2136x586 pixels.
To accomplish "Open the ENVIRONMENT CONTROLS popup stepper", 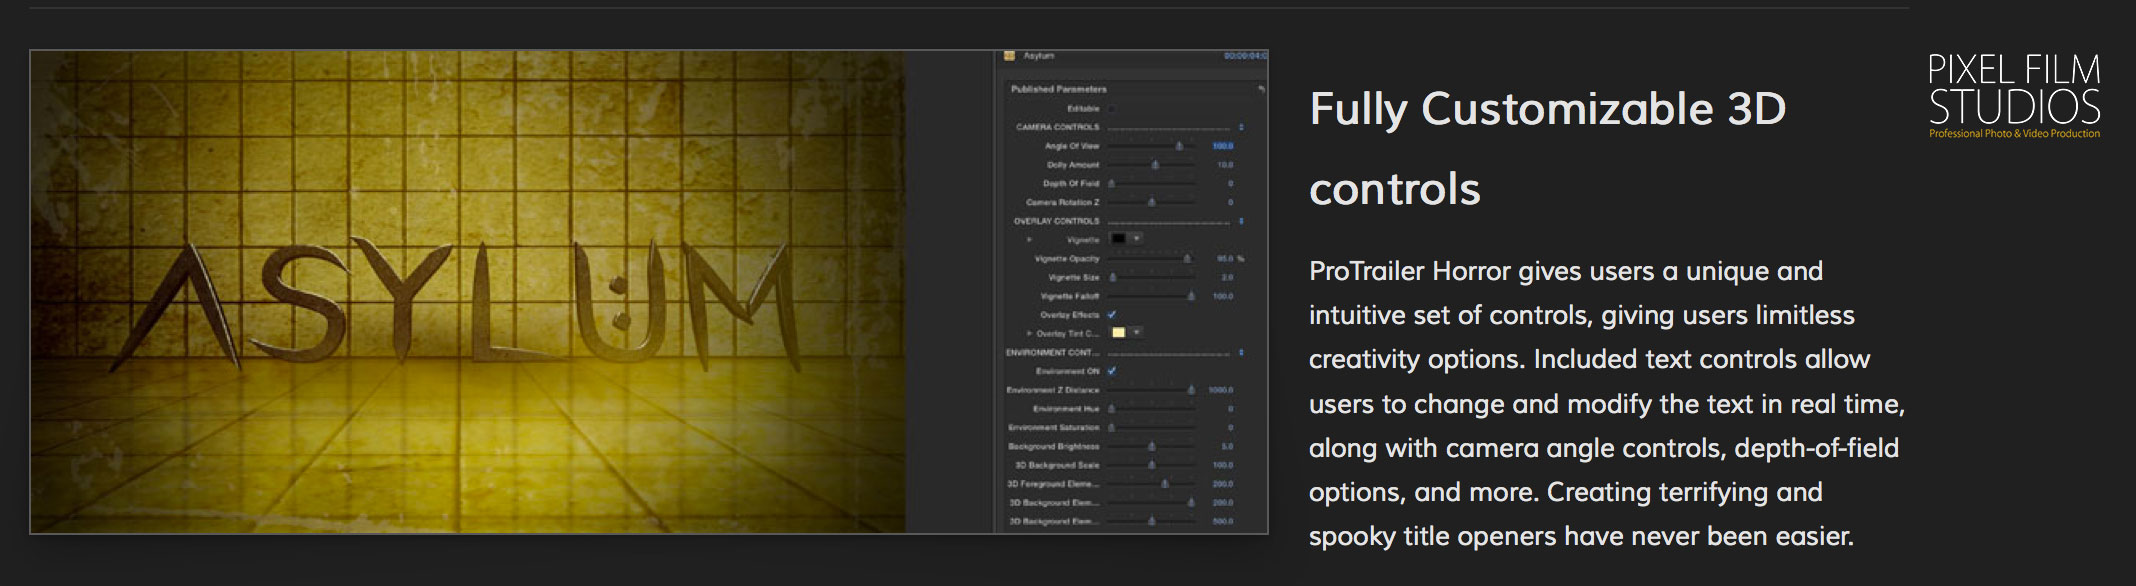I will pos(1241,352).
